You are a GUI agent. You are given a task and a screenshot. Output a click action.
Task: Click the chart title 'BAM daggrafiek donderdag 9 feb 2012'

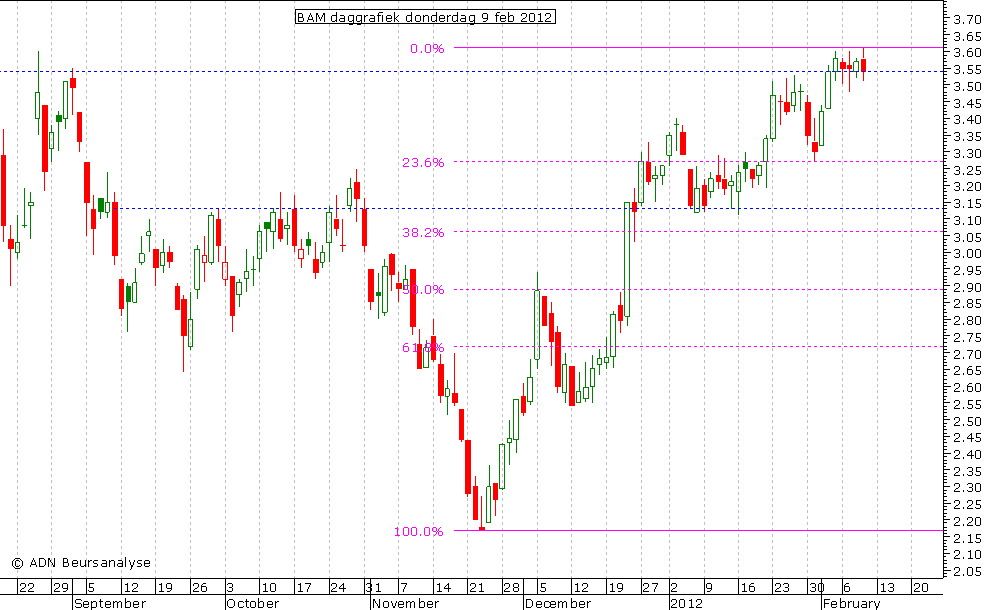point(425,17)
